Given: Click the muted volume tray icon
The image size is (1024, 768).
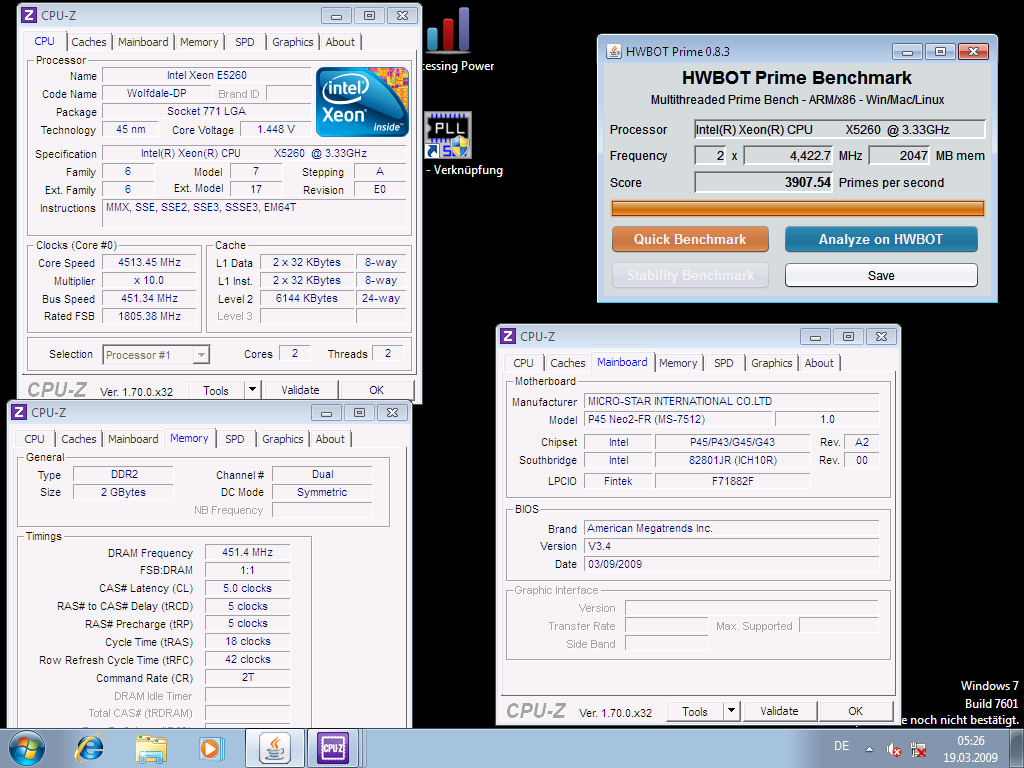Looking at the screenshot, I should click(893, 749).
